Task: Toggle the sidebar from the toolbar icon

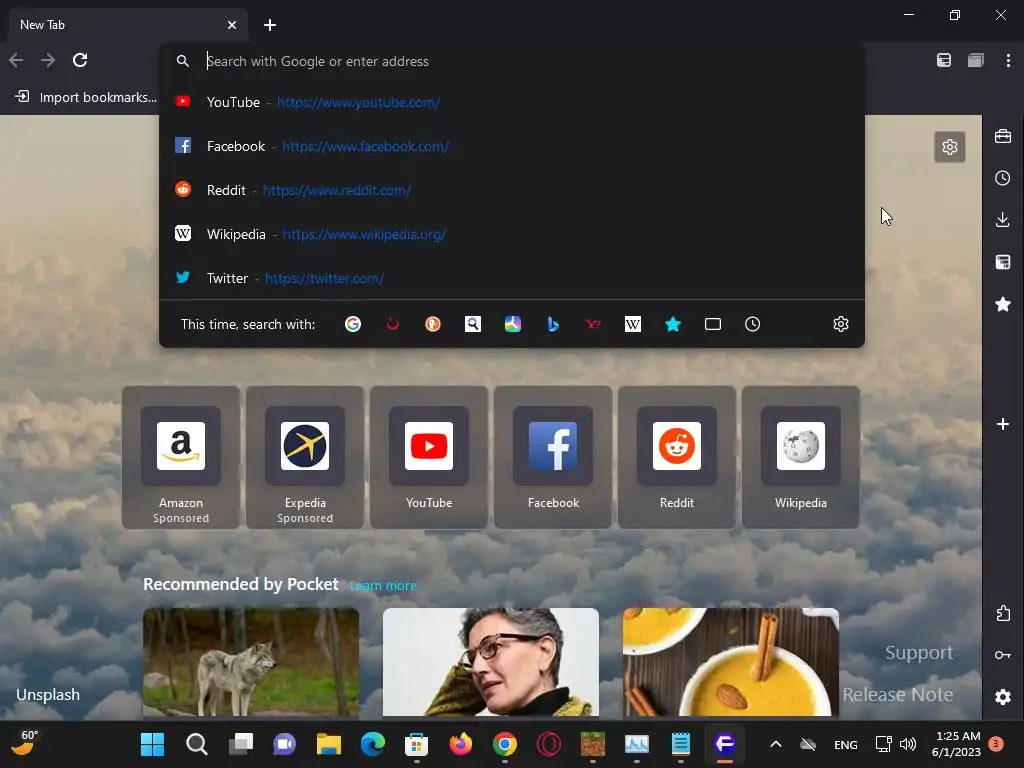Action: (x=944, y=61)
